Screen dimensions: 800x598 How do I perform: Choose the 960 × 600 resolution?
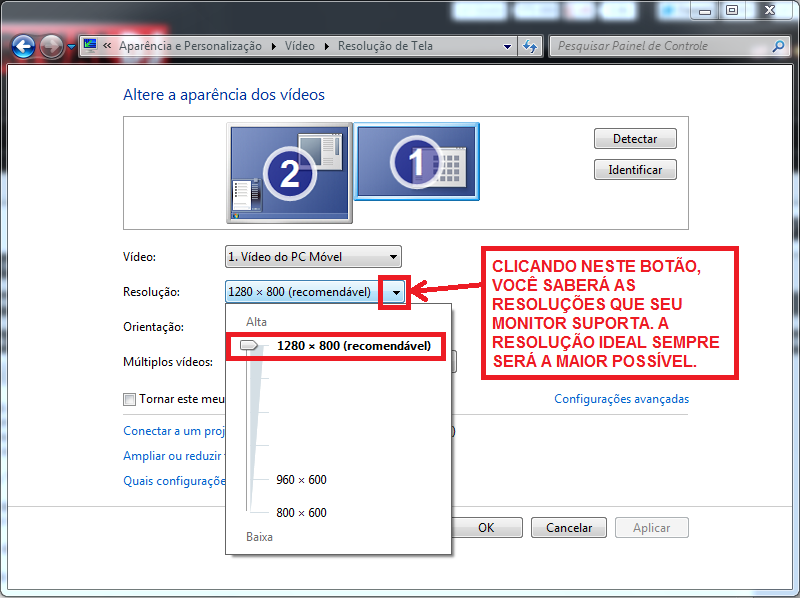pyautogui.click(x=301, y=480)
